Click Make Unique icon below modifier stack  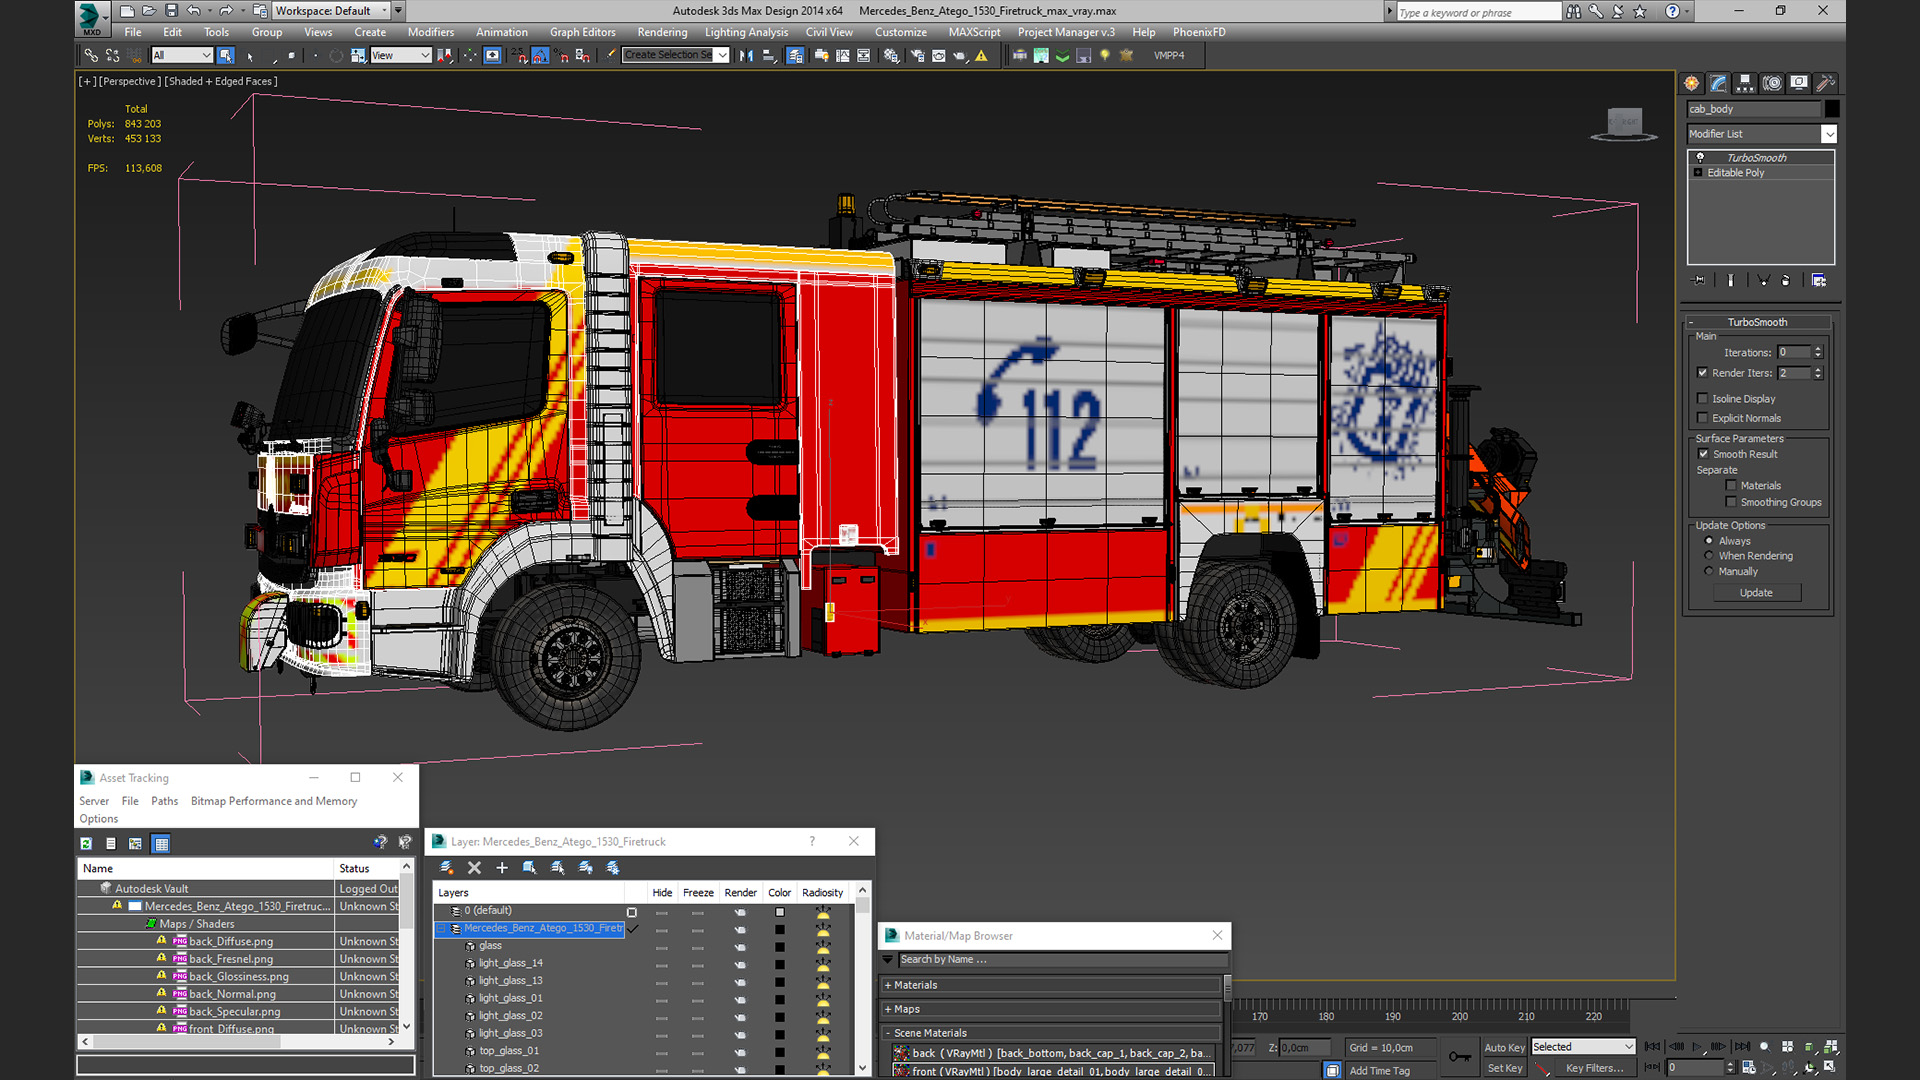click(1763, 280)
